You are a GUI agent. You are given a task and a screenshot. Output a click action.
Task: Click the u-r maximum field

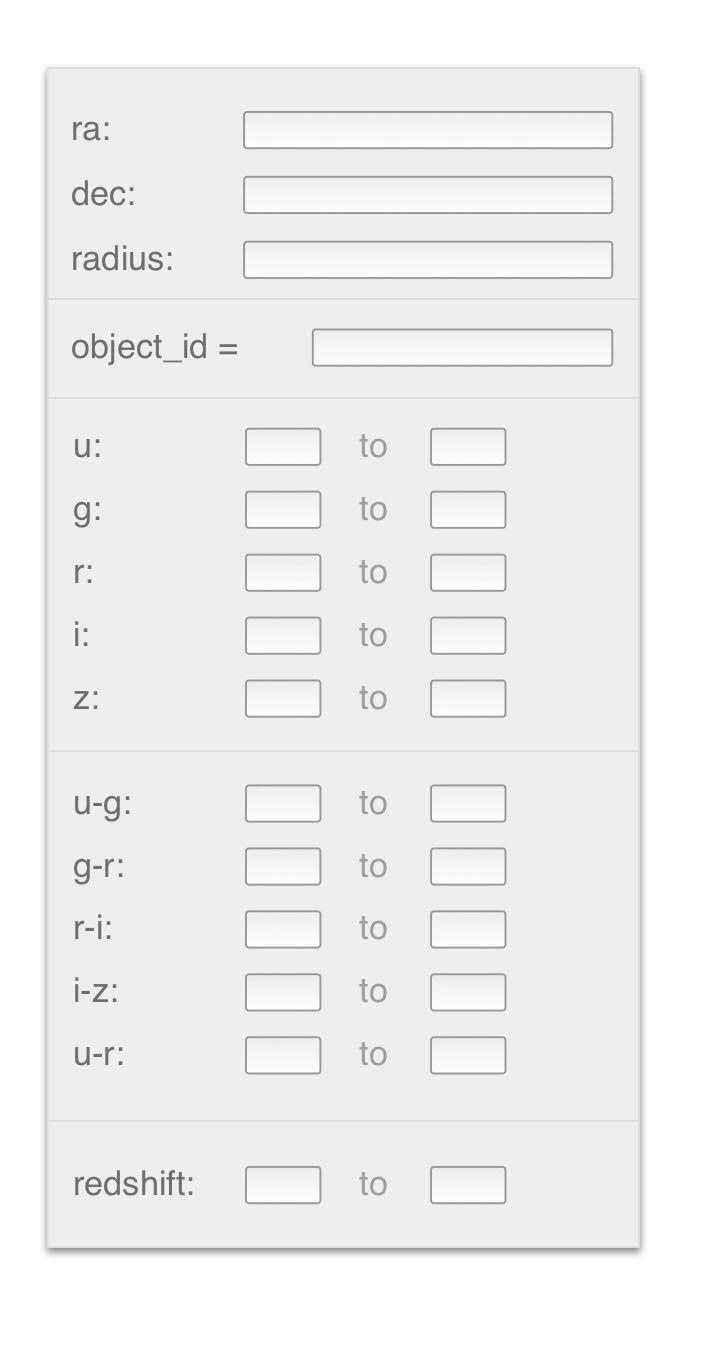pos(468,1056)
